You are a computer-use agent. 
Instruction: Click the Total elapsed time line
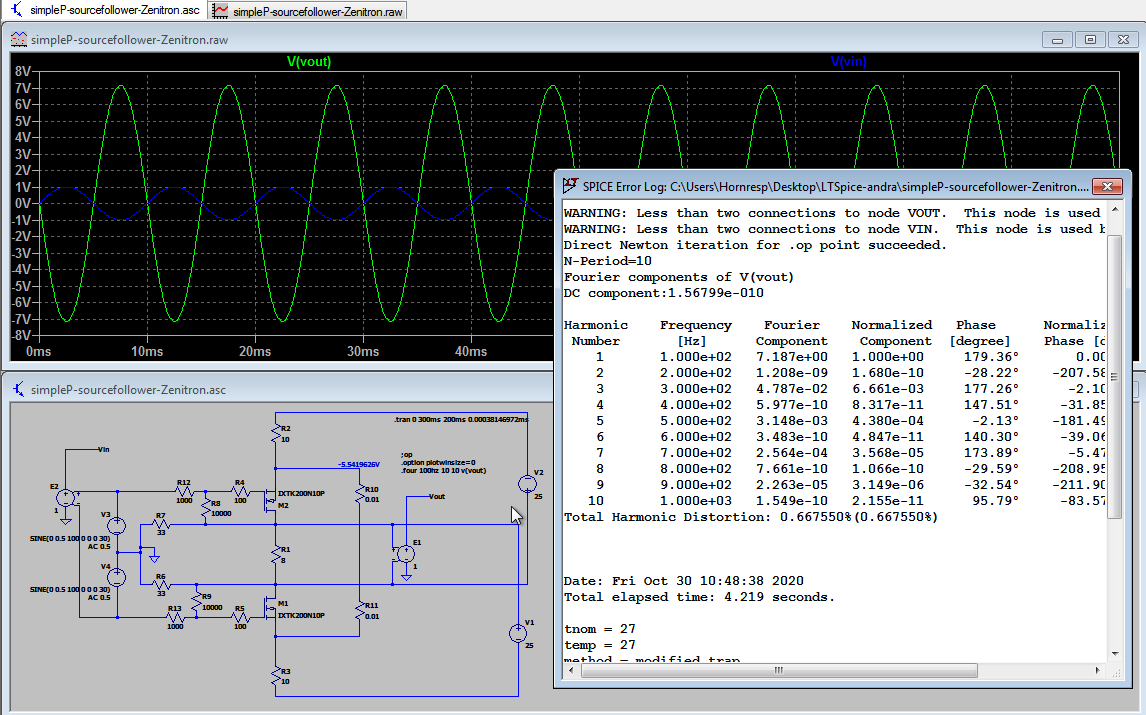699,597
